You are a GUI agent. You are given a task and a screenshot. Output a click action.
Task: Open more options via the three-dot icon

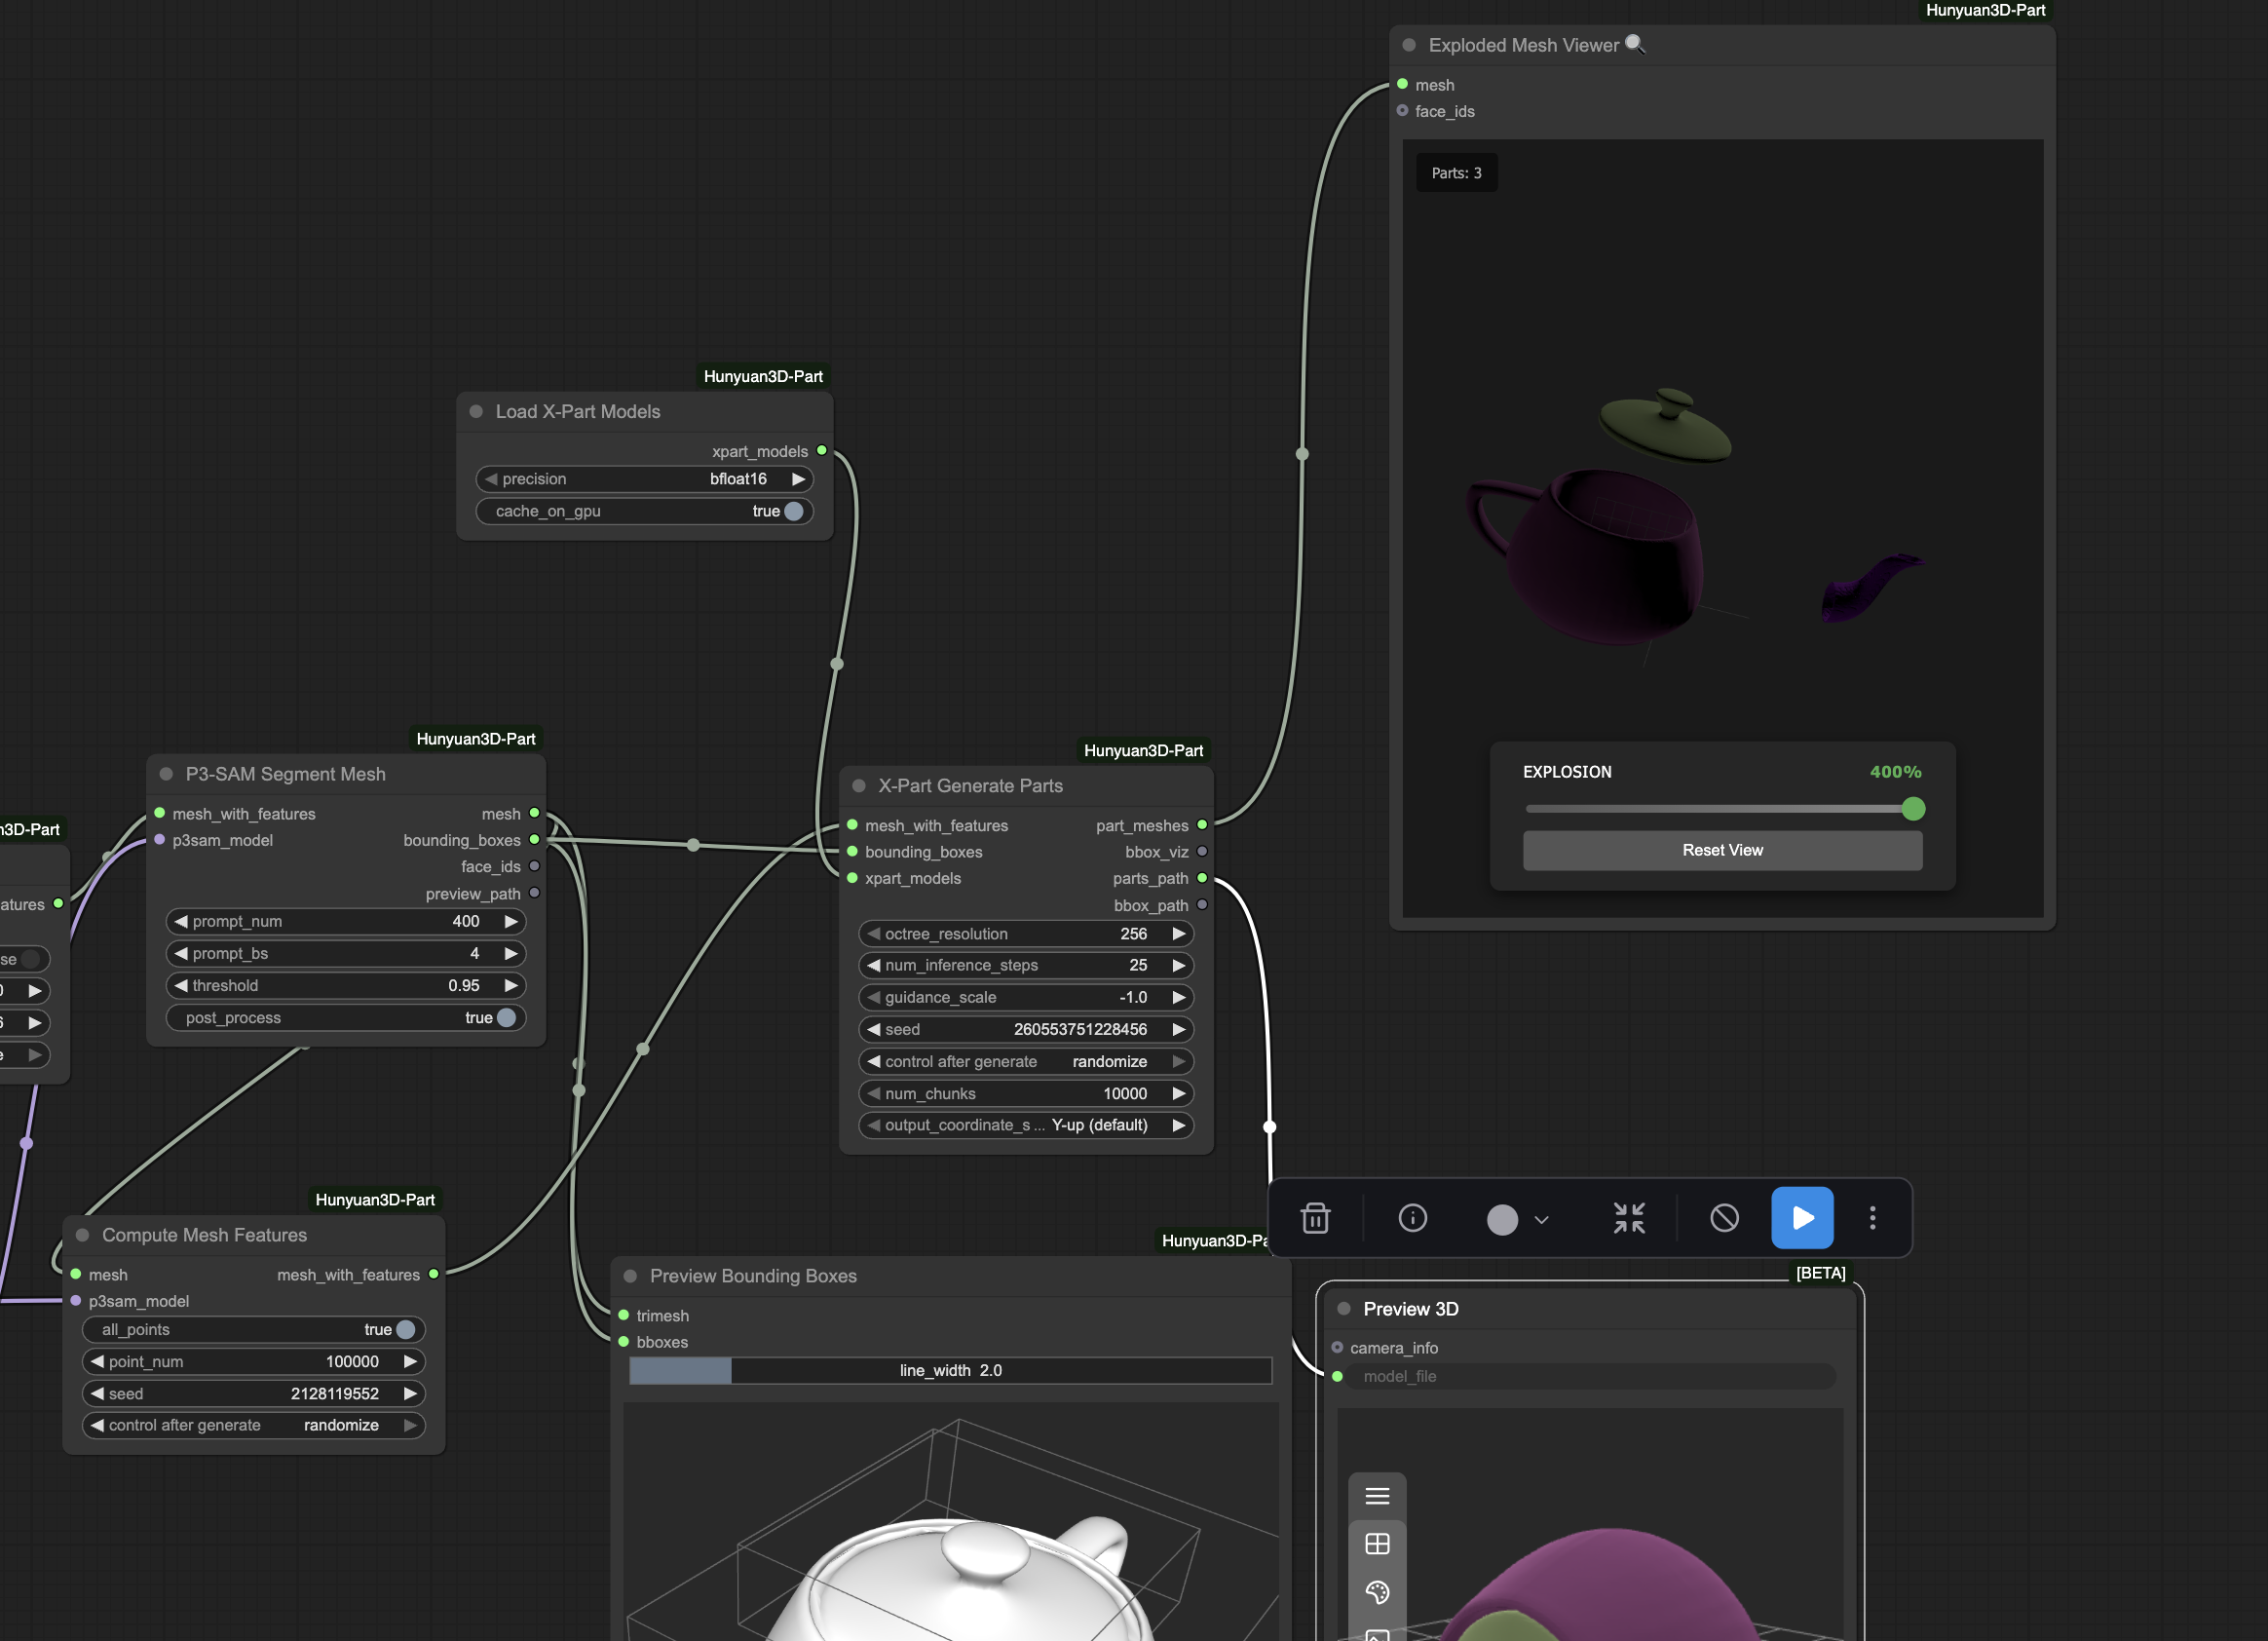coord(1872,1218)
